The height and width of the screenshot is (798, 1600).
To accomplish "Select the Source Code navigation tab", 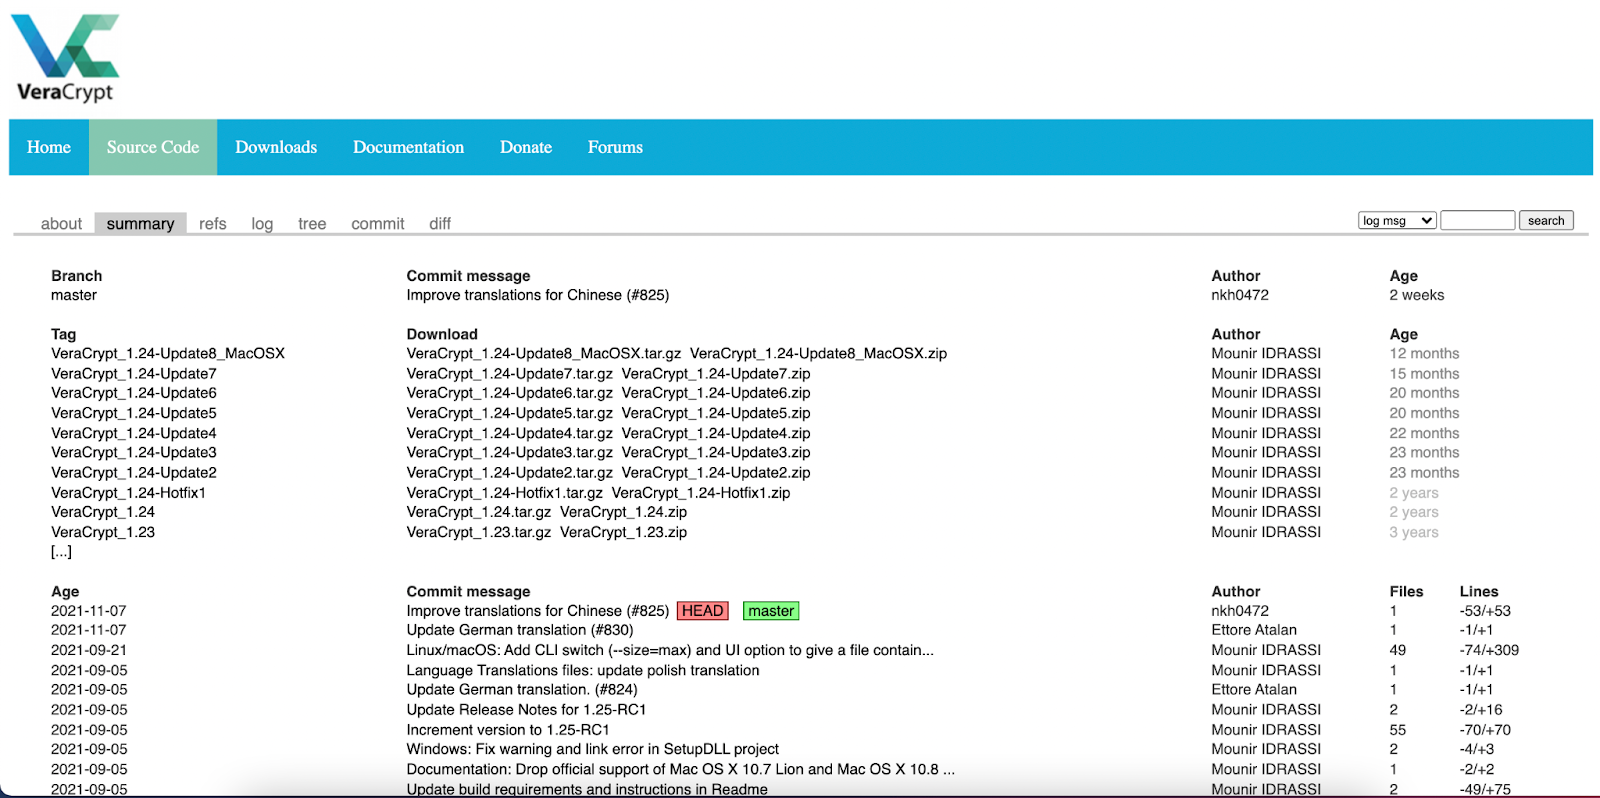I will (x=153, y=147).
